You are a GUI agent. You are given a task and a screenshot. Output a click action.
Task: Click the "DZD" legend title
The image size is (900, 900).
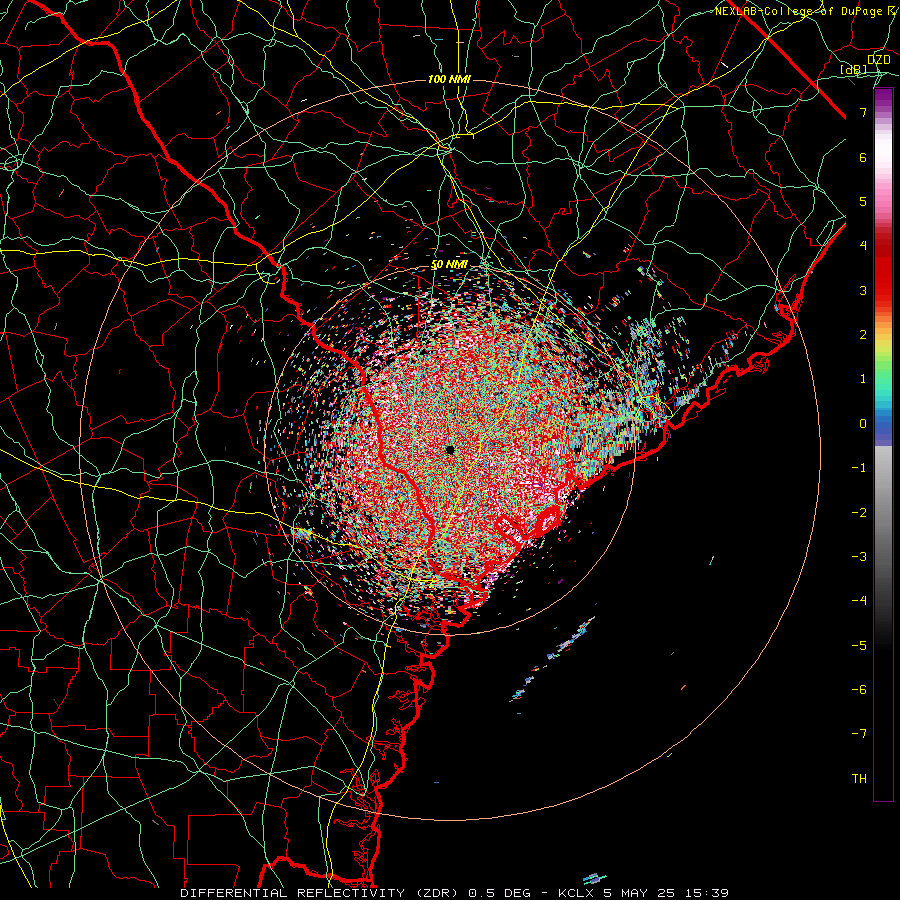(878, 60)
